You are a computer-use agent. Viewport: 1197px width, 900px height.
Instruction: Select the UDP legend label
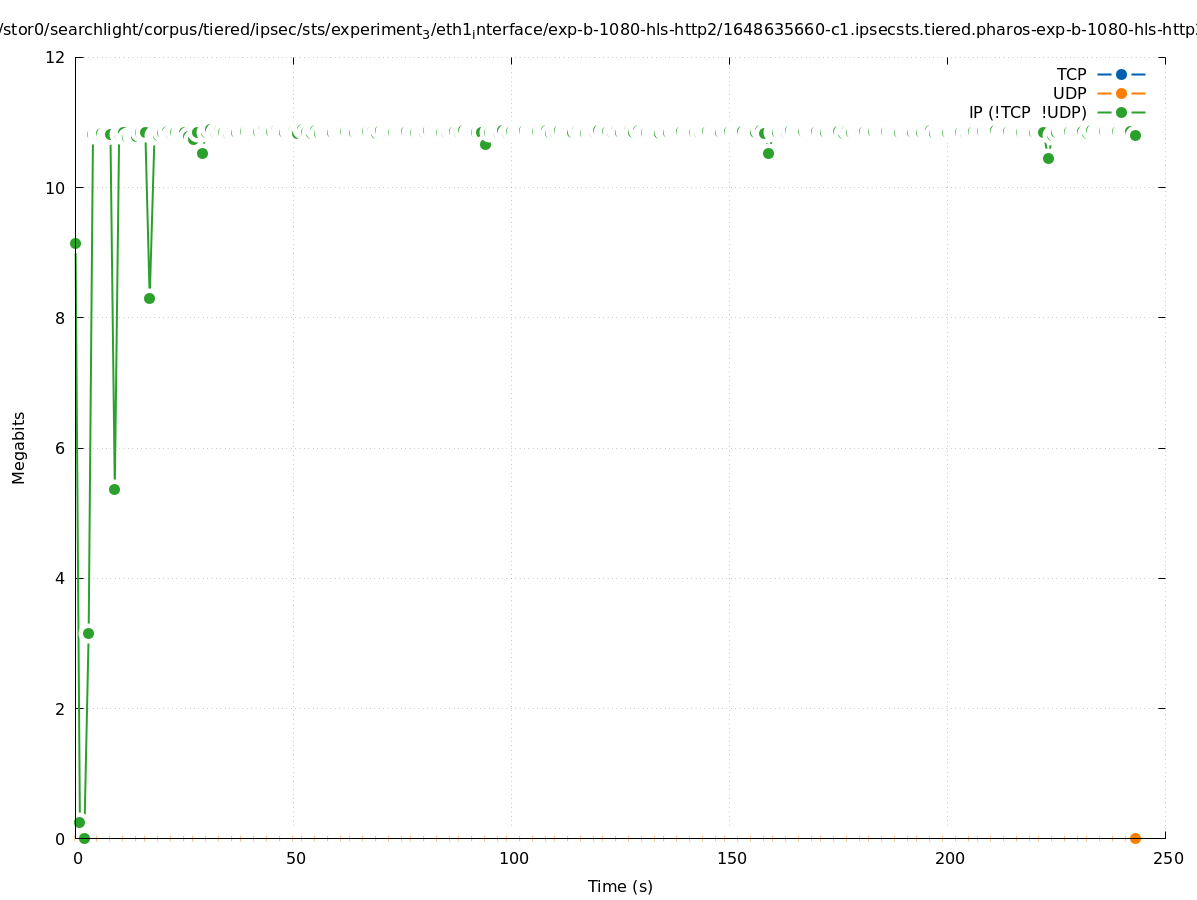click(1069, 93)
